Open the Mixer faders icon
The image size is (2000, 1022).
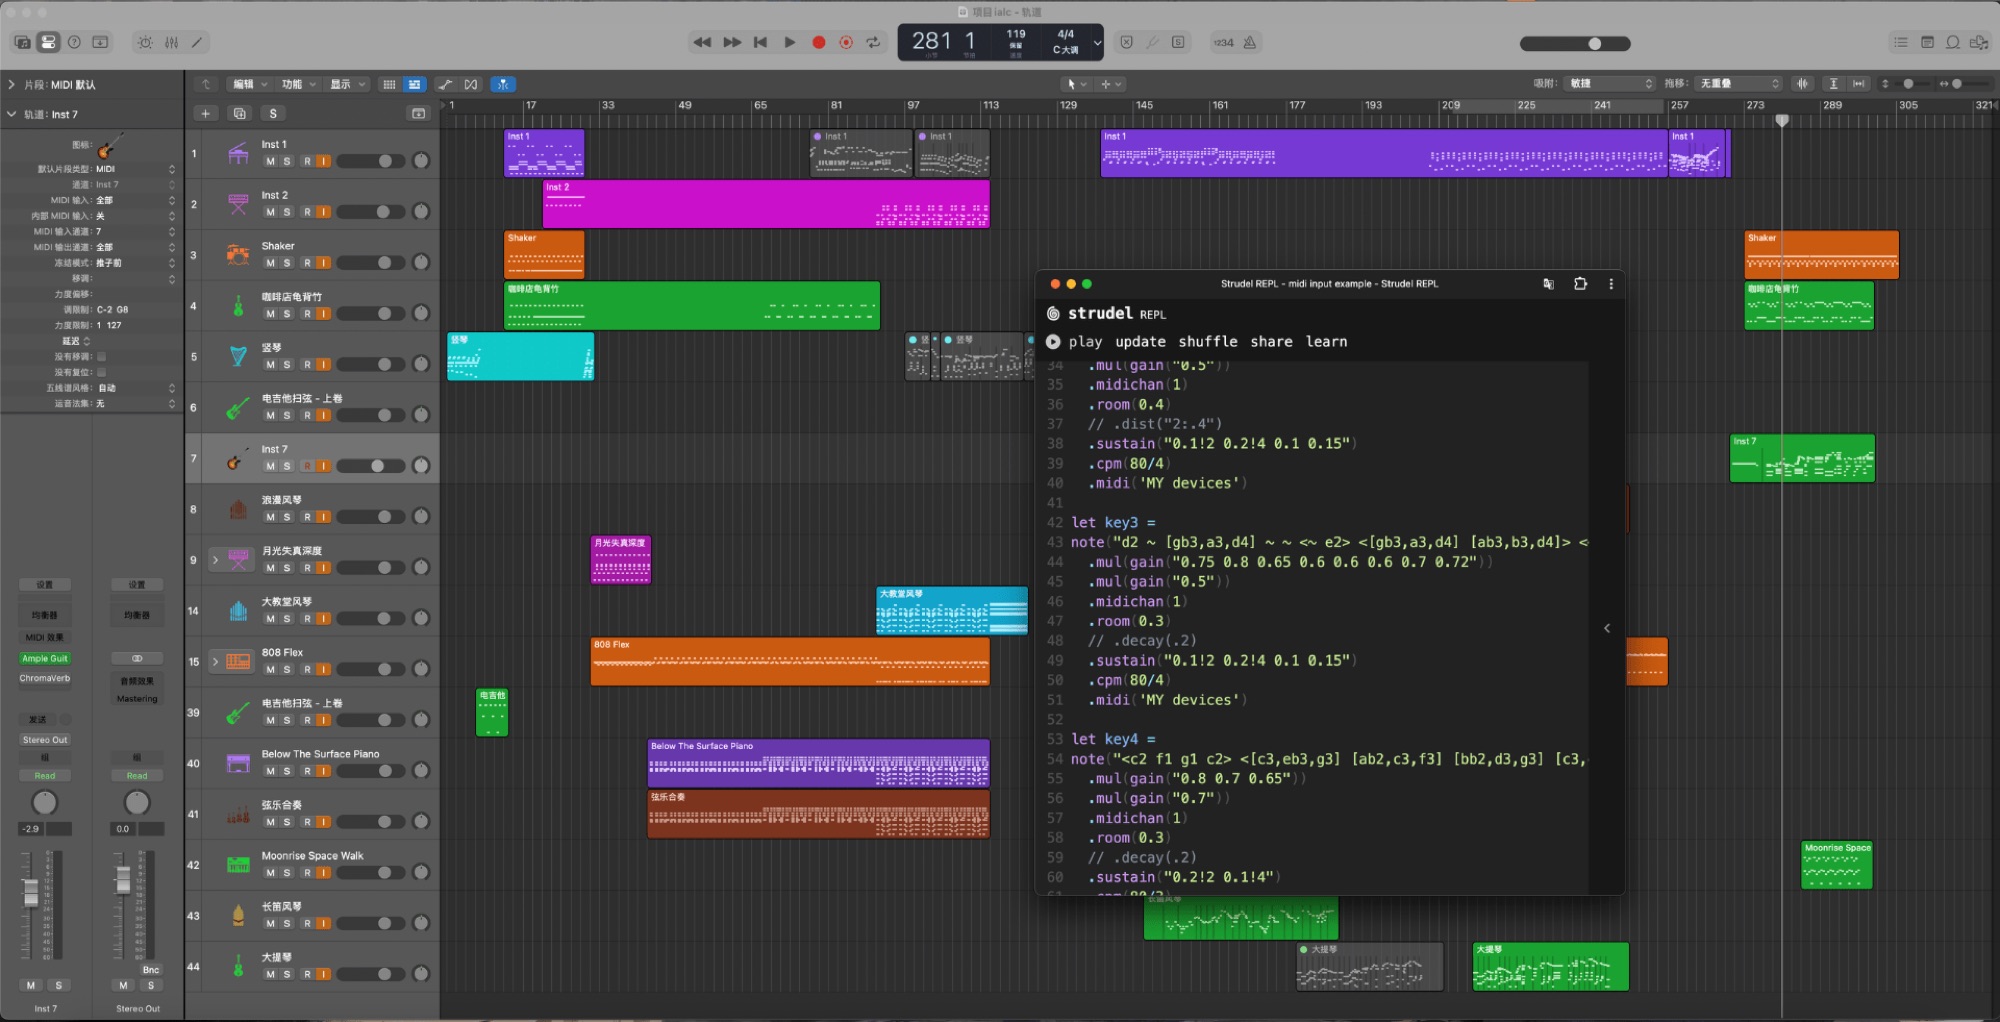pos(171,42)
